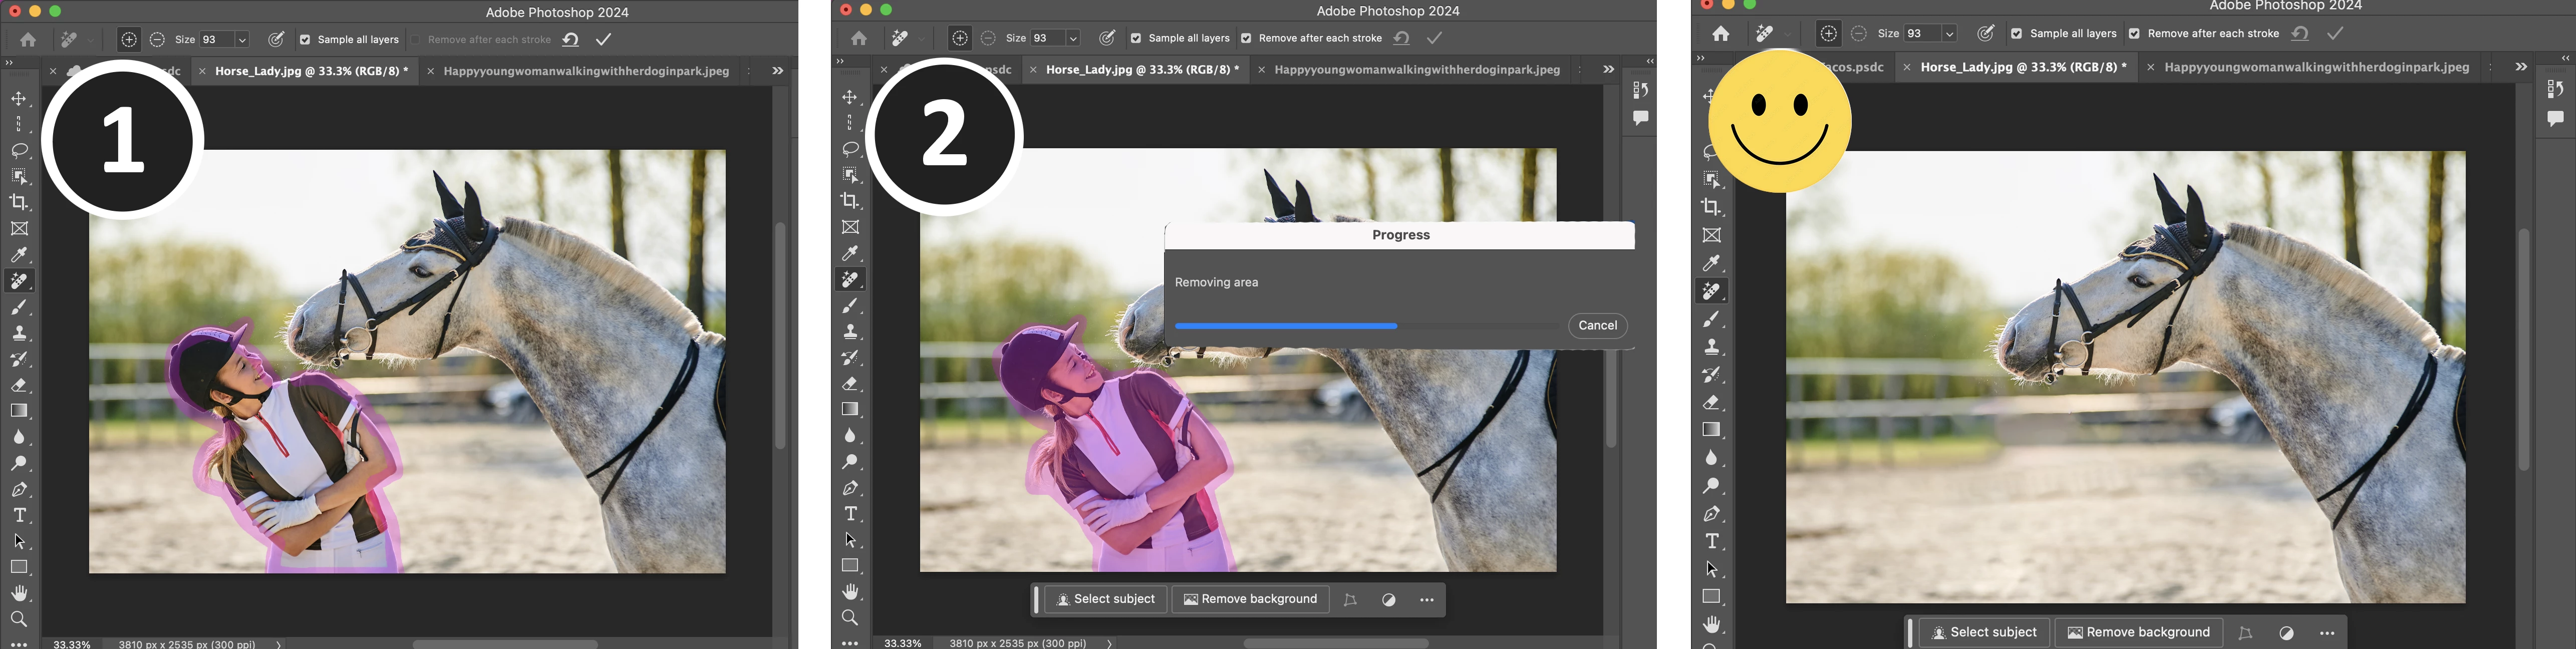Screen dimensions: 2576x649
Task: Click Remove background in smiley-face panel
Action: click(2138, 632)
